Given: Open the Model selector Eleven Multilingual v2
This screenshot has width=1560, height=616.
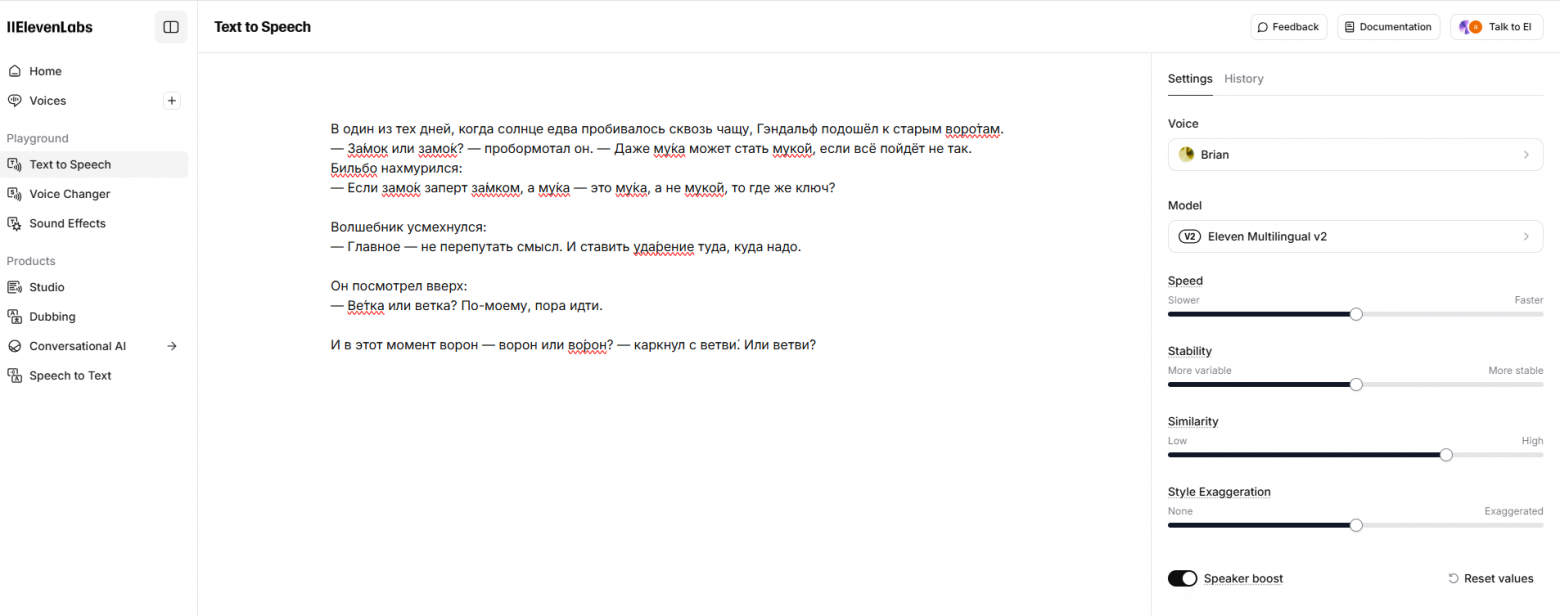Looking at the screenshot, I should pyautogui.click(x=1355, y=237).
